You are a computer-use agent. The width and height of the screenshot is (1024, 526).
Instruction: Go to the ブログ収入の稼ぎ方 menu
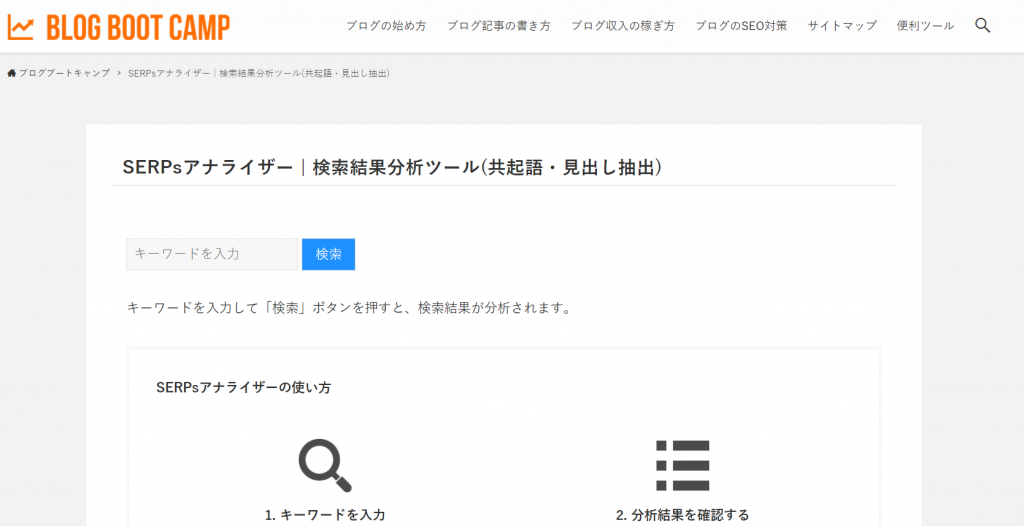point(623,26)
